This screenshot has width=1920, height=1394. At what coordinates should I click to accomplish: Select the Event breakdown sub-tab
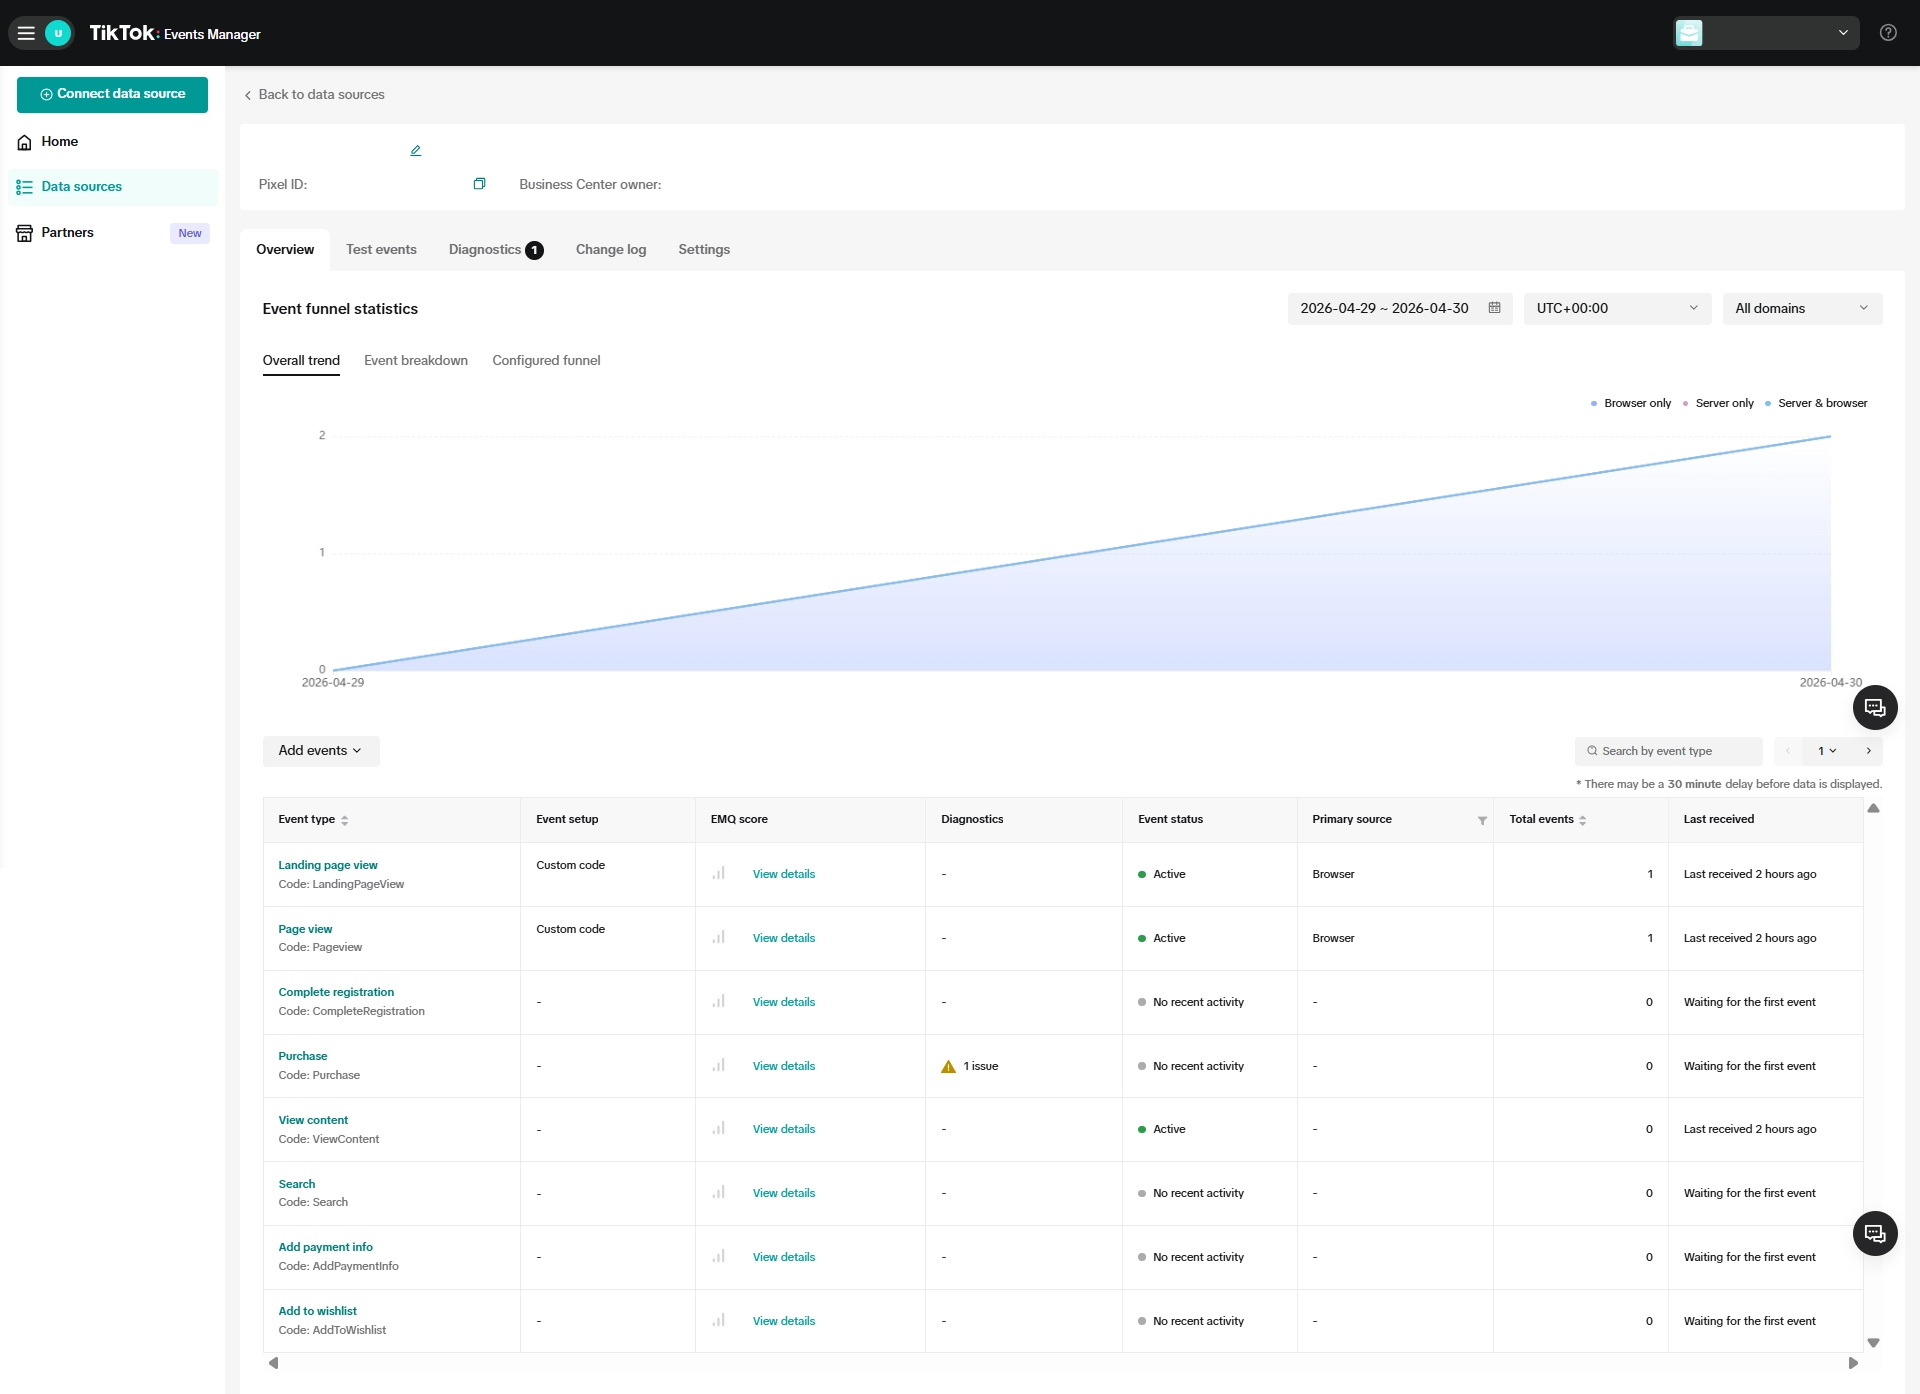click(416, 361)
